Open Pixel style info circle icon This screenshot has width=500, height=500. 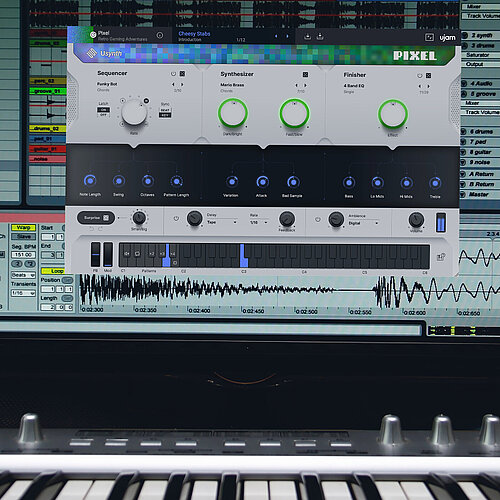click(x=160, y=35)
